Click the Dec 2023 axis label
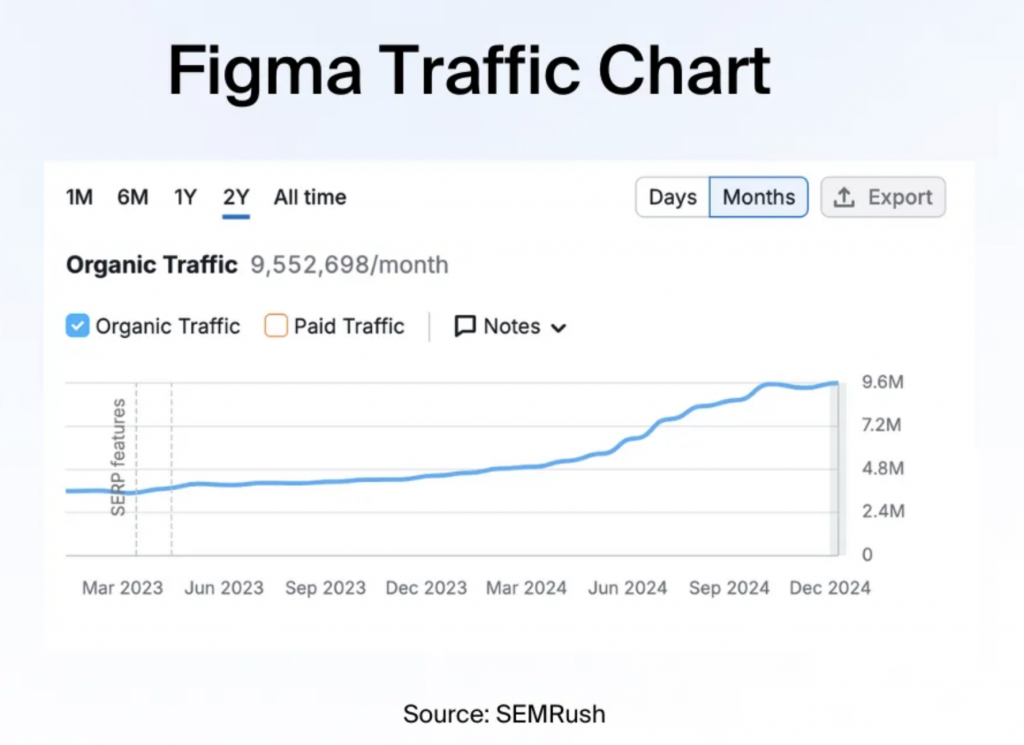The height and width of the screenshot is (745, 1024). click(x=426, y=588)
